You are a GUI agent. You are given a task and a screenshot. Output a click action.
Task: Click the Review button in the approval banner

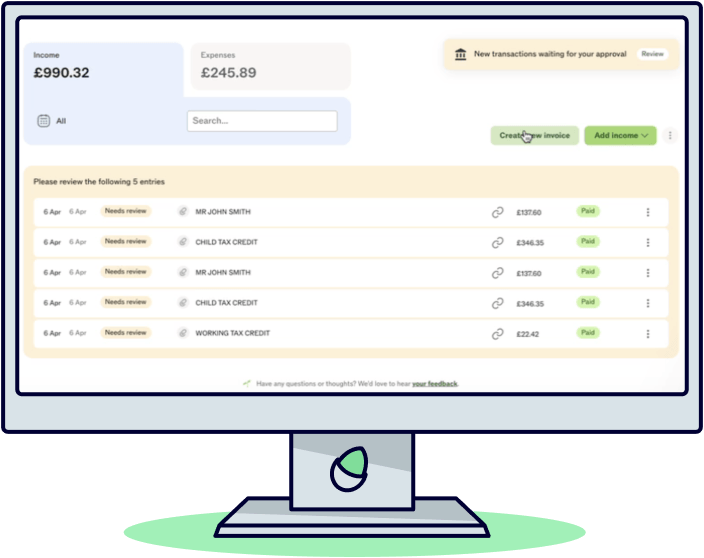pyautogui.click(x=652, y=54)
